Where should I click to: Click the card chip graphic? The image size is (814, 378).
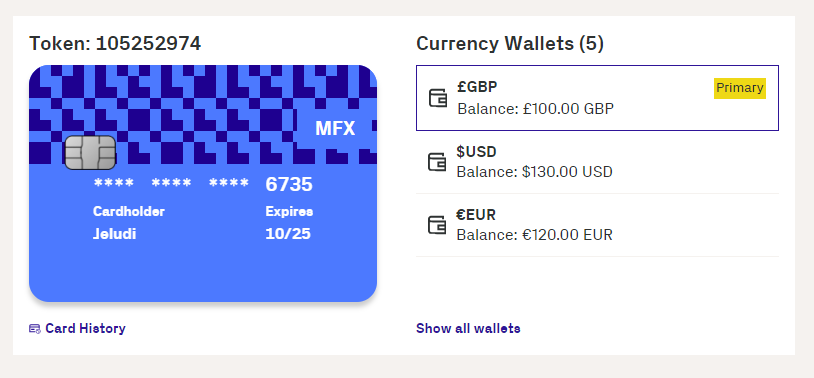pyautogui.click(x=90, y=153)
